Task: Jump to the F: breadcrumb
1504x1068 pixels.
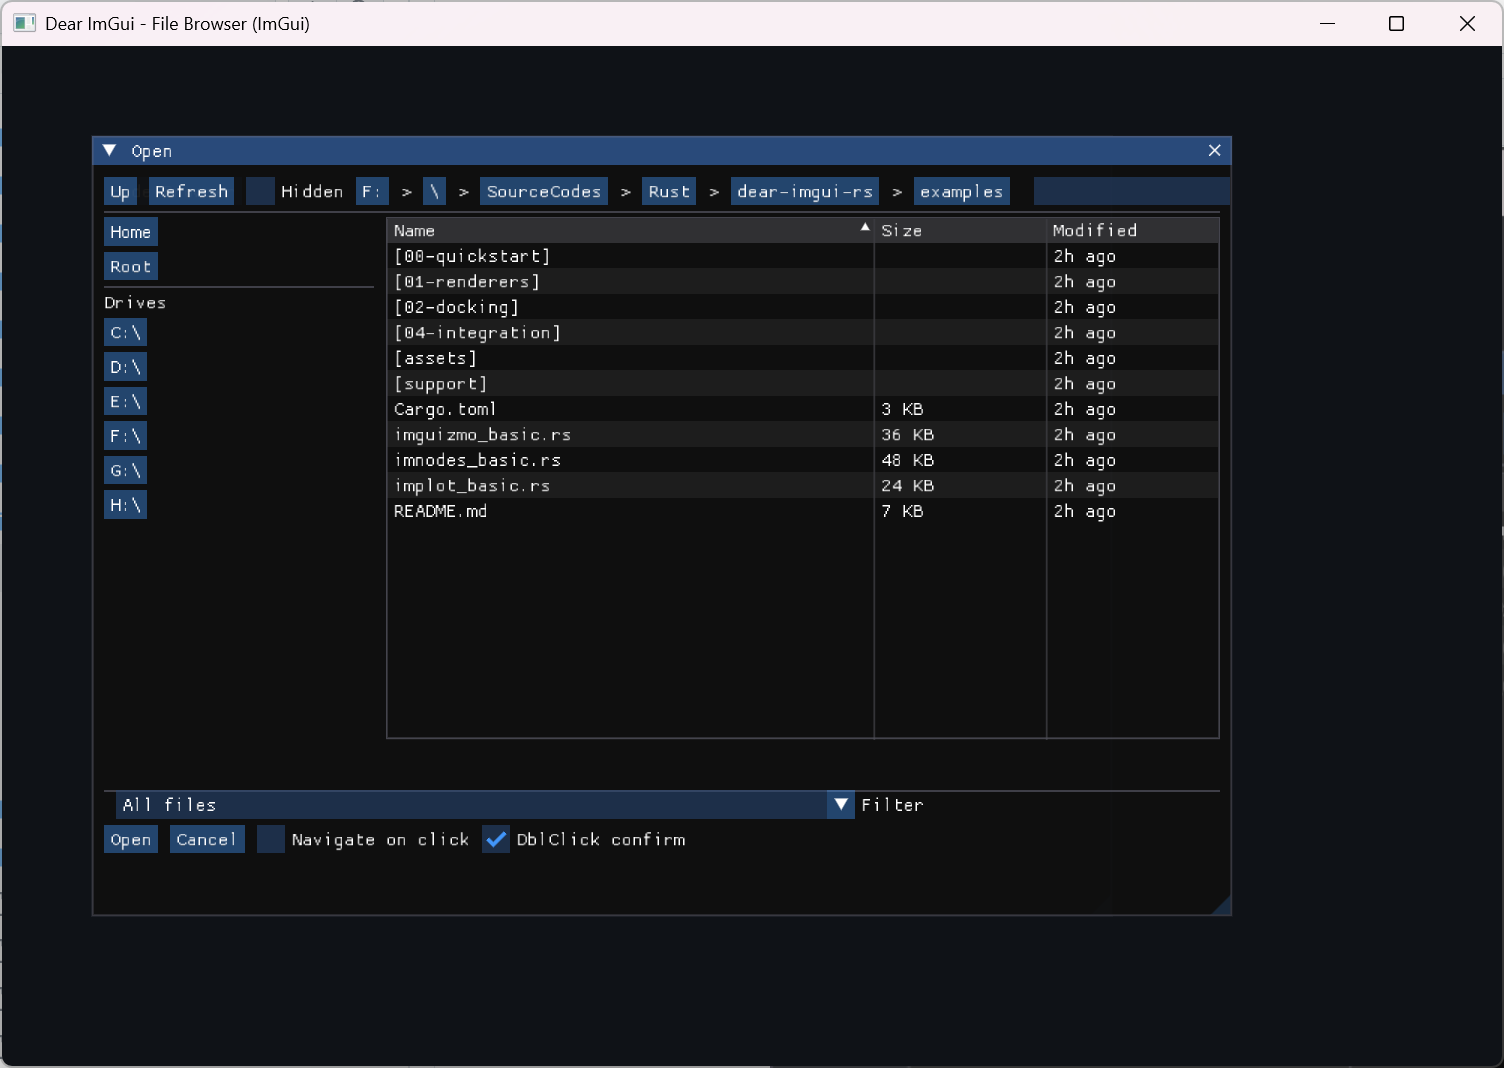Action: pos(372,192)
